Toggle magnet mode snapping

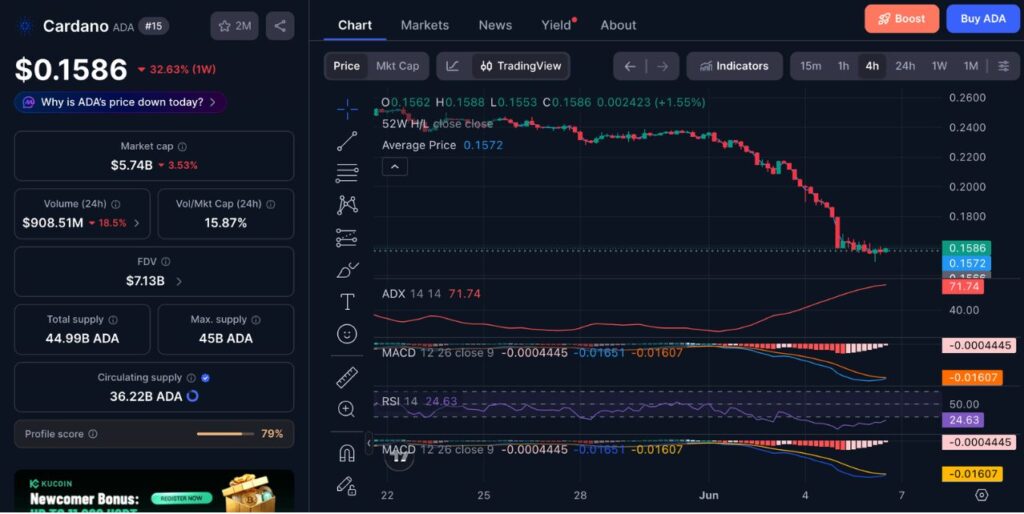coord(347,453)
